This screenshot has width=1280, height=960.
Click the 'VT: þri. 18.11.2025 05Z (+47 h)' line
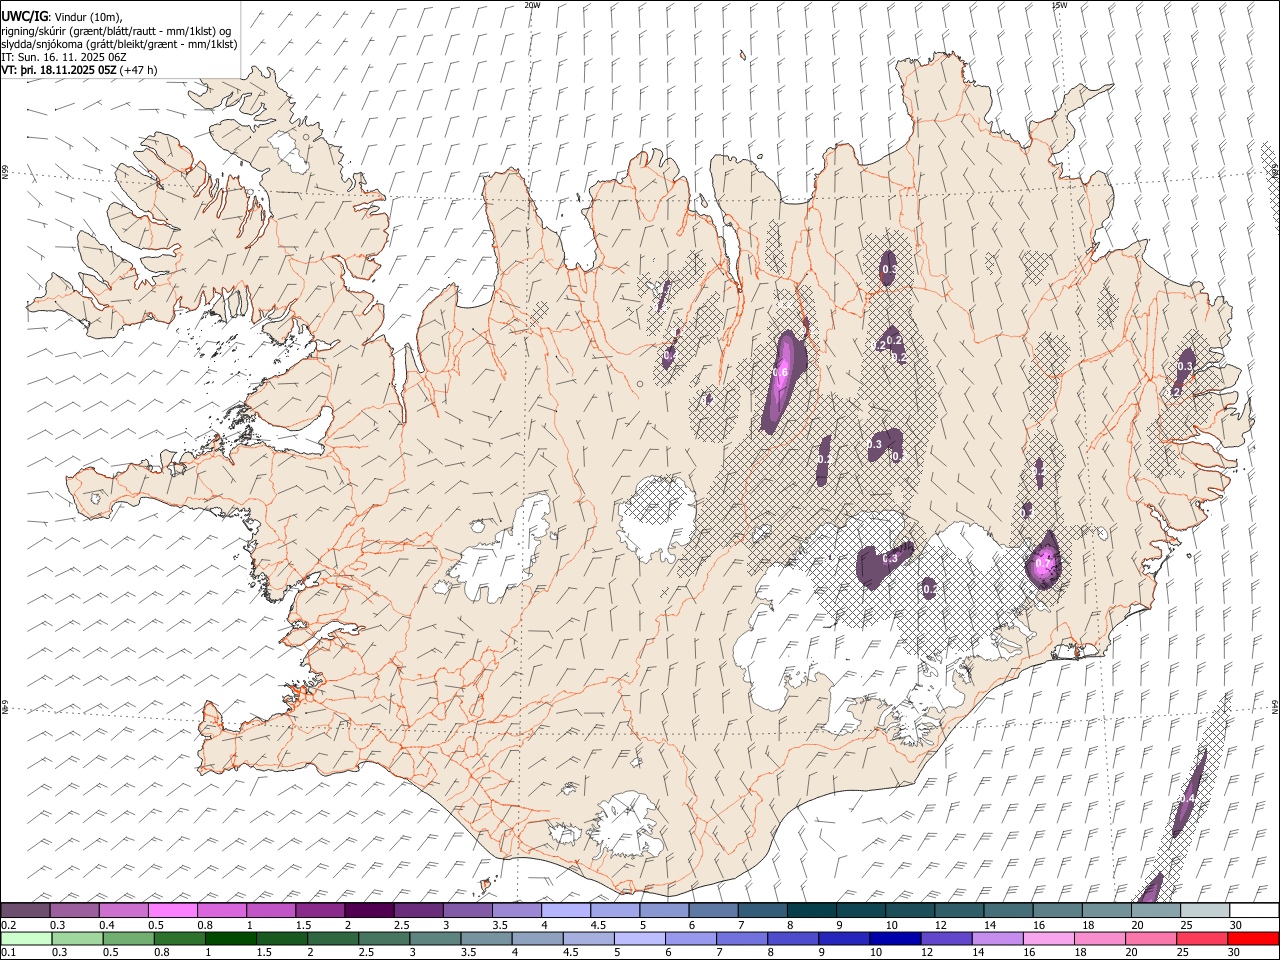79,70
